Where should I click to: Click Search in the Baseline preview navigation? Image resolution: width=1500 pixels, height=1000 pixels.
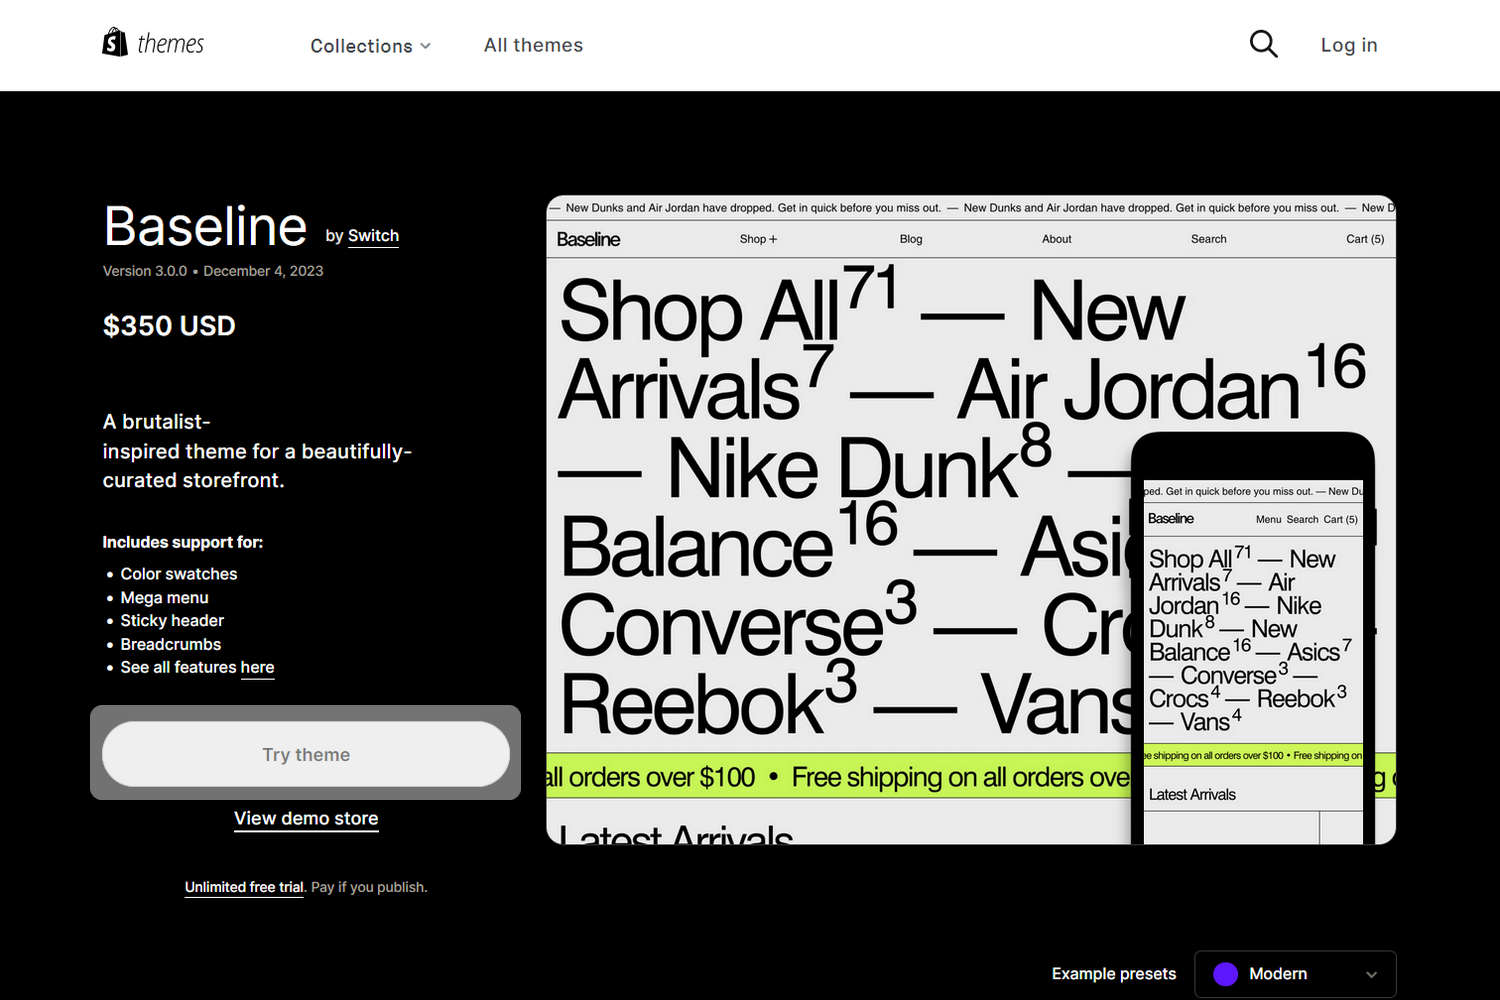click(1208, 239)
